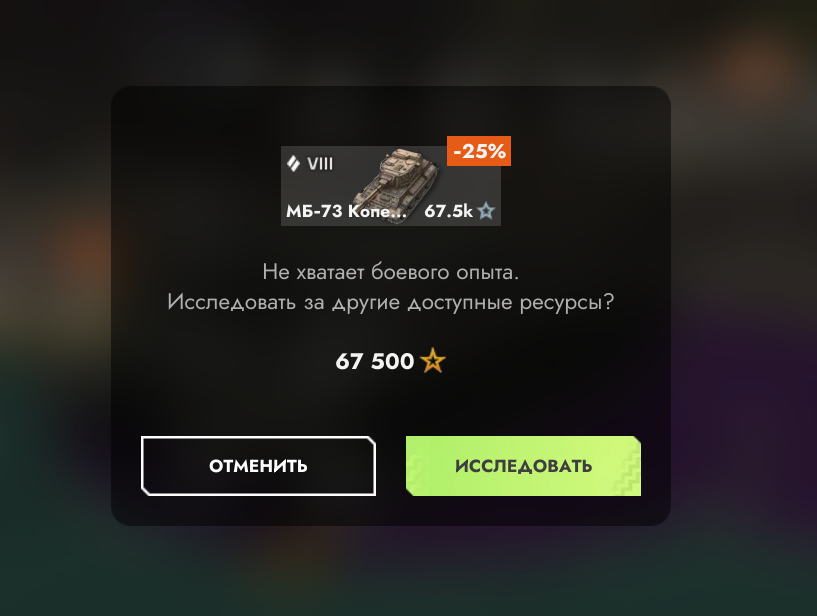Screen dimensions: 817x616
Task: Click the tier VIII label on the card
Action: tap(320, 164)
